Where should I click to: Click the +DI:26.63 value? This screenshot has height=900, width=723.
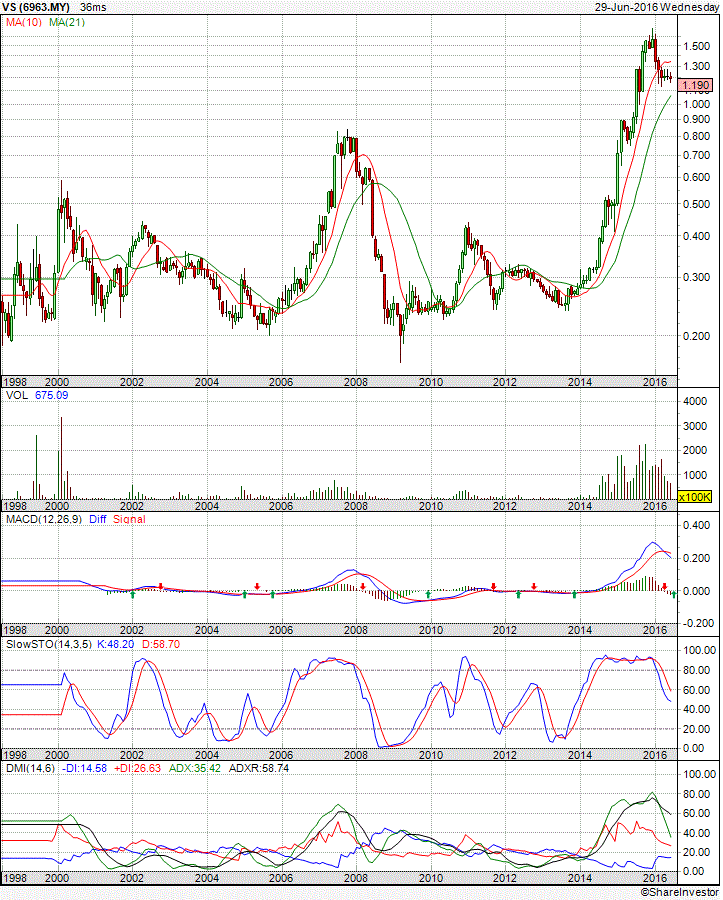(x=137, y=769)
